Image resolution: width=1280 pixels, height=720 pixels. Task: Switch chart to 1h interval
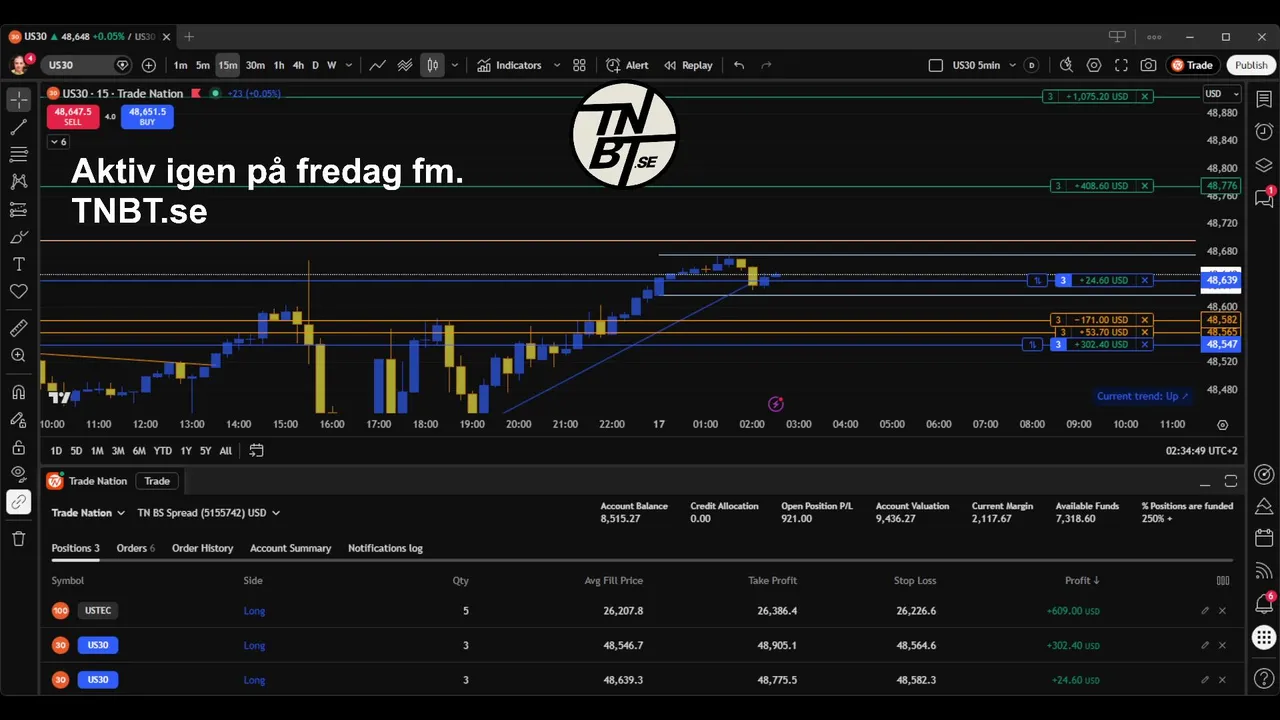279,65
